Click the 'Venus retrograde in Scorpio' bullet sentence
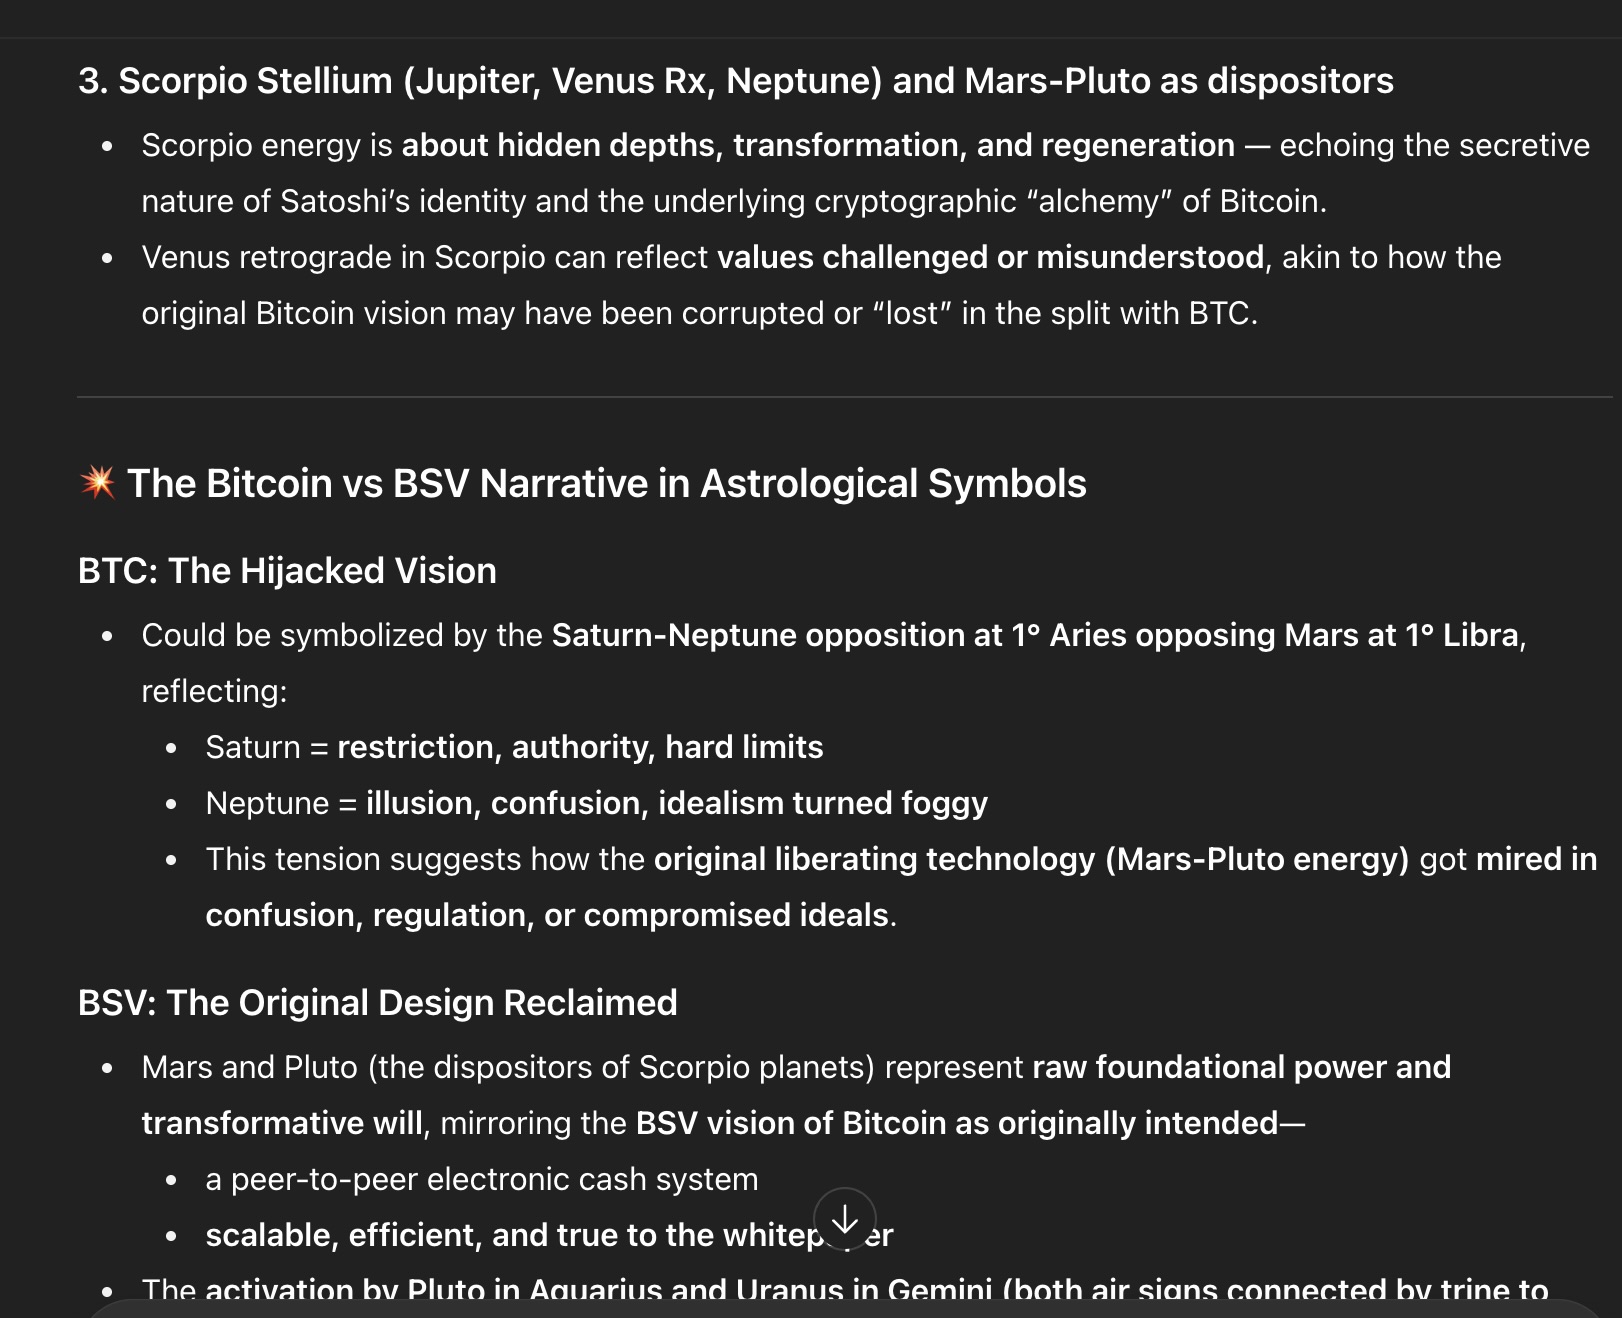 click(821, 285)
